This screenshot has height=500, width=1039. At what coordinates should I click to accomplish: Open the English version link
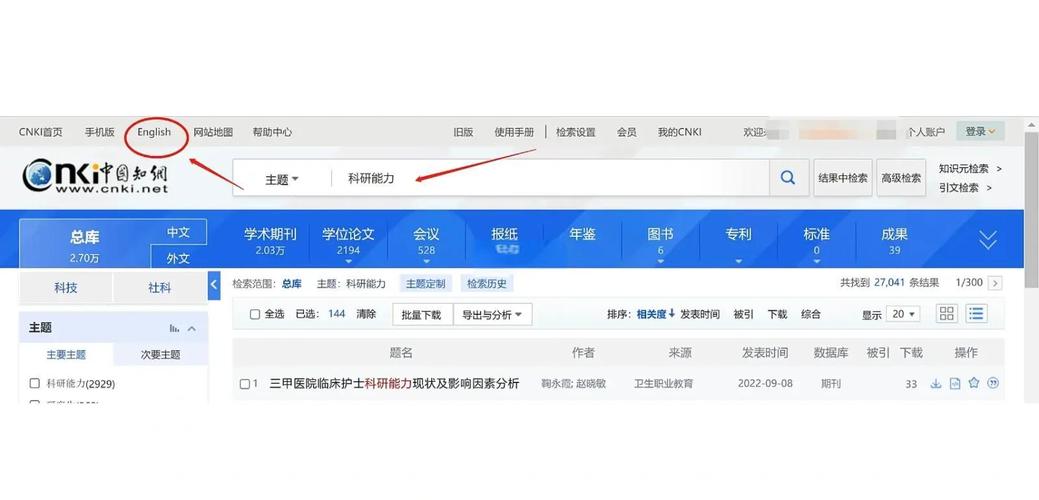pyautogui.click(x=154, y=132)
